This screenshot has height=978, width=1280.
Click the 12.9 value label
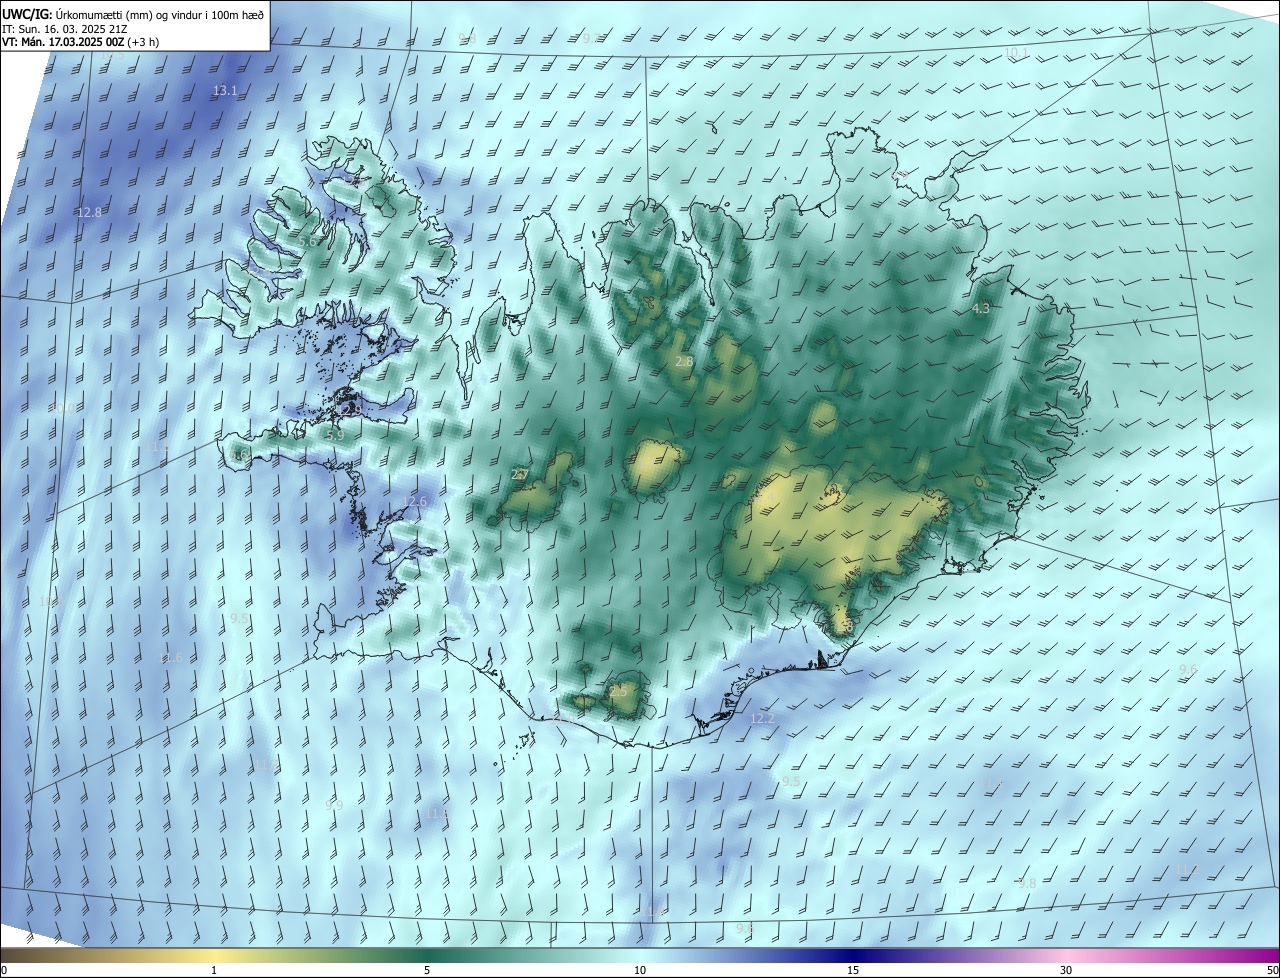(x=349, y=411)
